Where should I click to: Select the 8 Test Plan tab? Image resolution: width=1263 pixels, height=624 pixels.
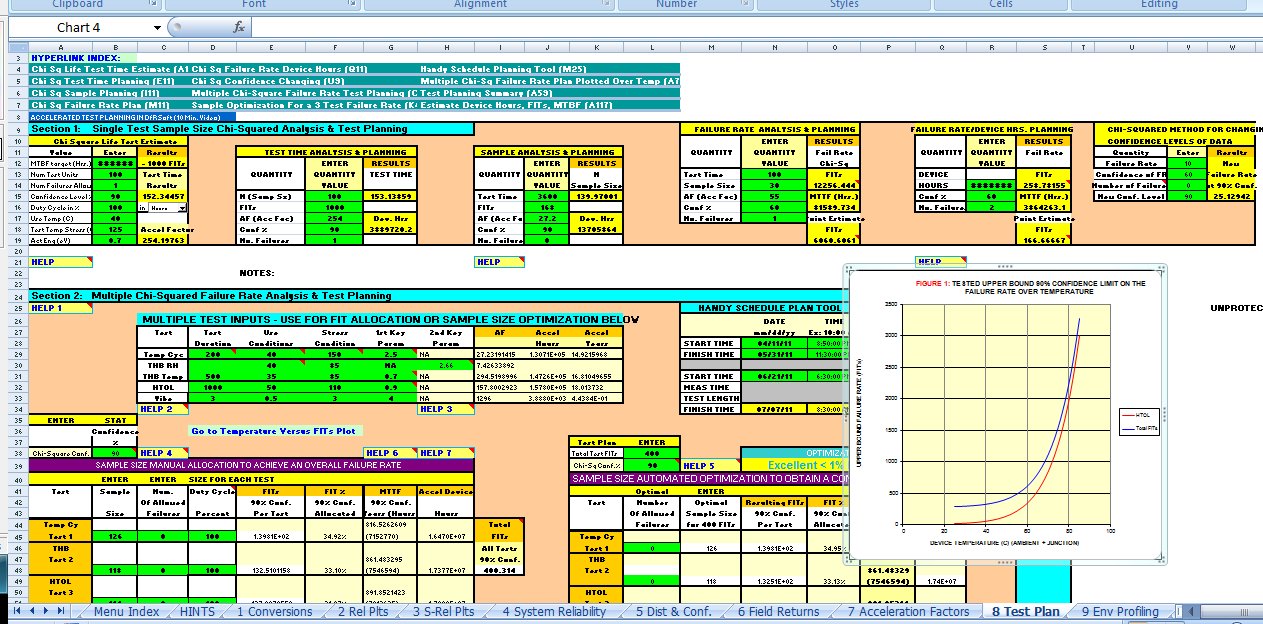tap(1024, 611)
